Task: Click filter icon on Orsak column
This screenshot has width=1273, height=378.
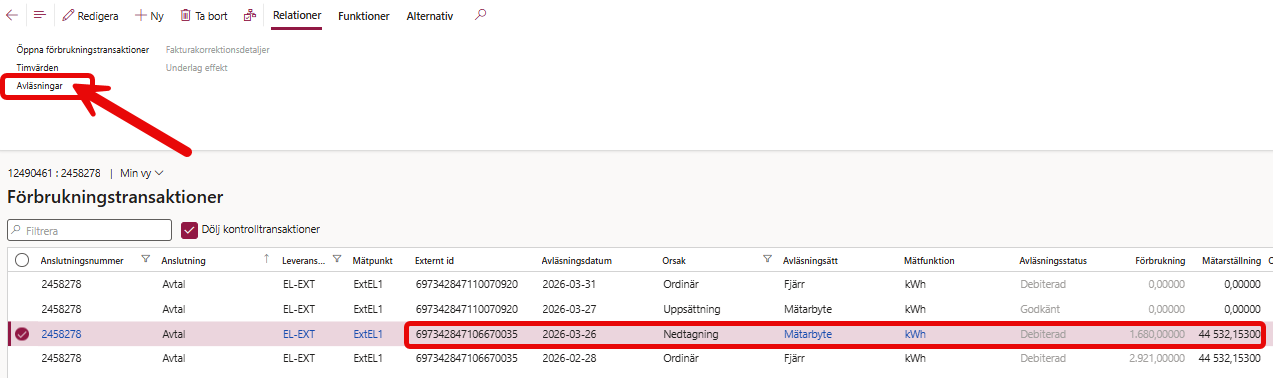Action: point(767,260)
